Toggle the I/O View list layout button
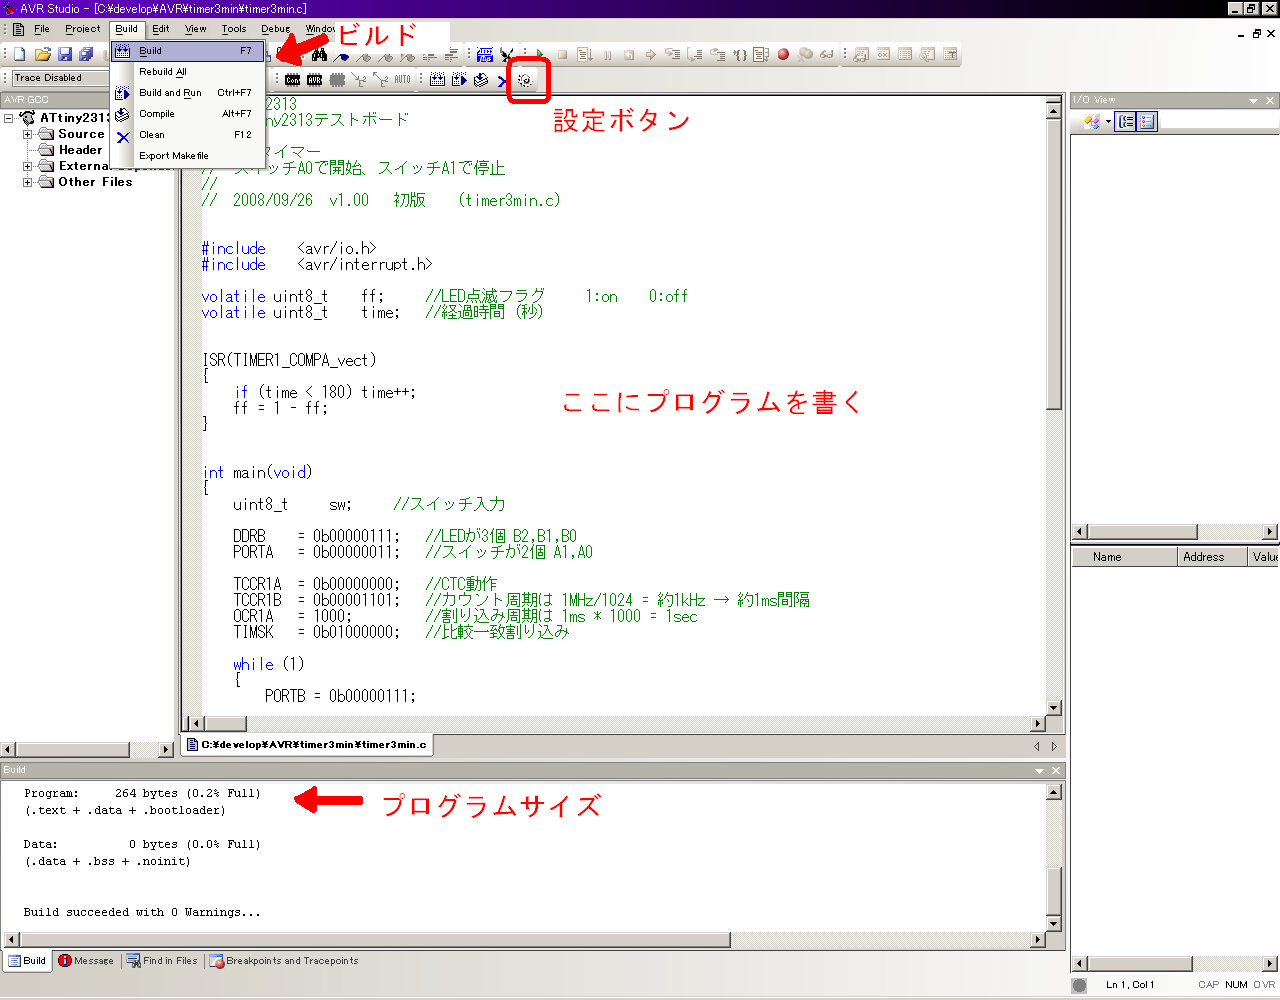 point(1147,121)
